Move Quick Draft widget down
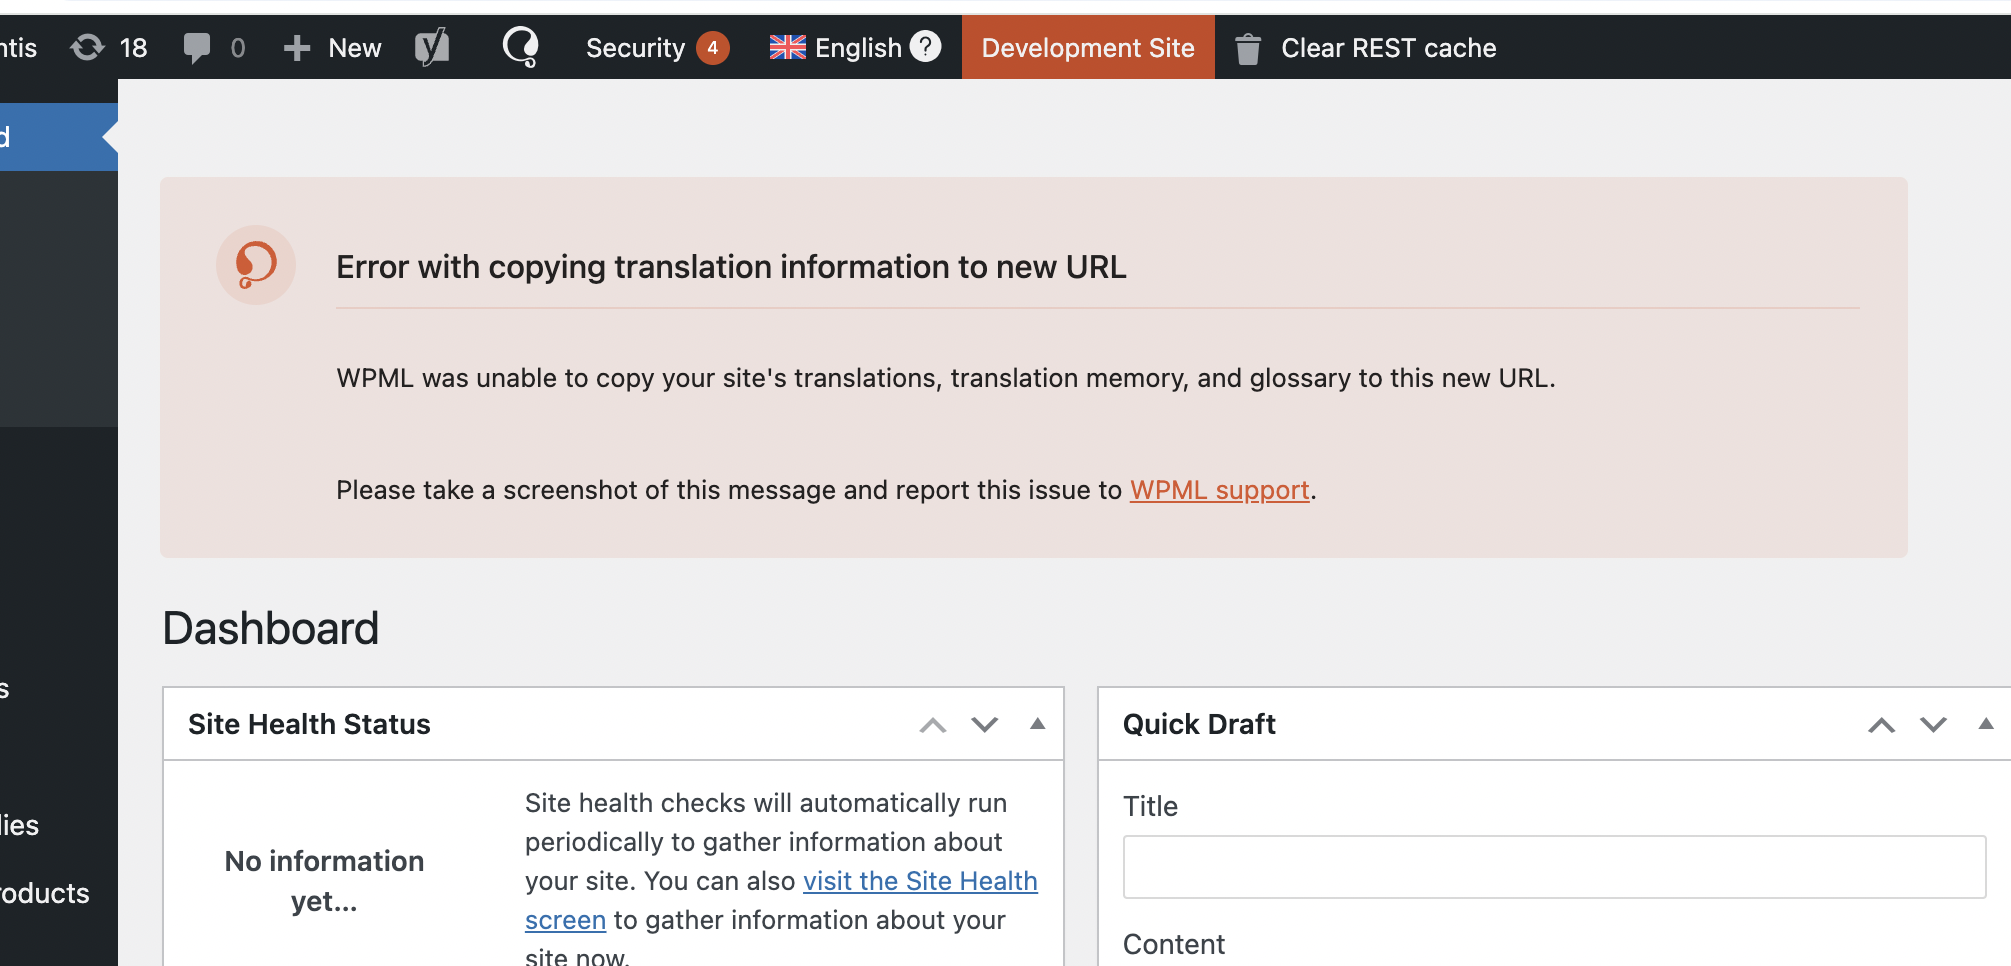 tap(1934, 725)
